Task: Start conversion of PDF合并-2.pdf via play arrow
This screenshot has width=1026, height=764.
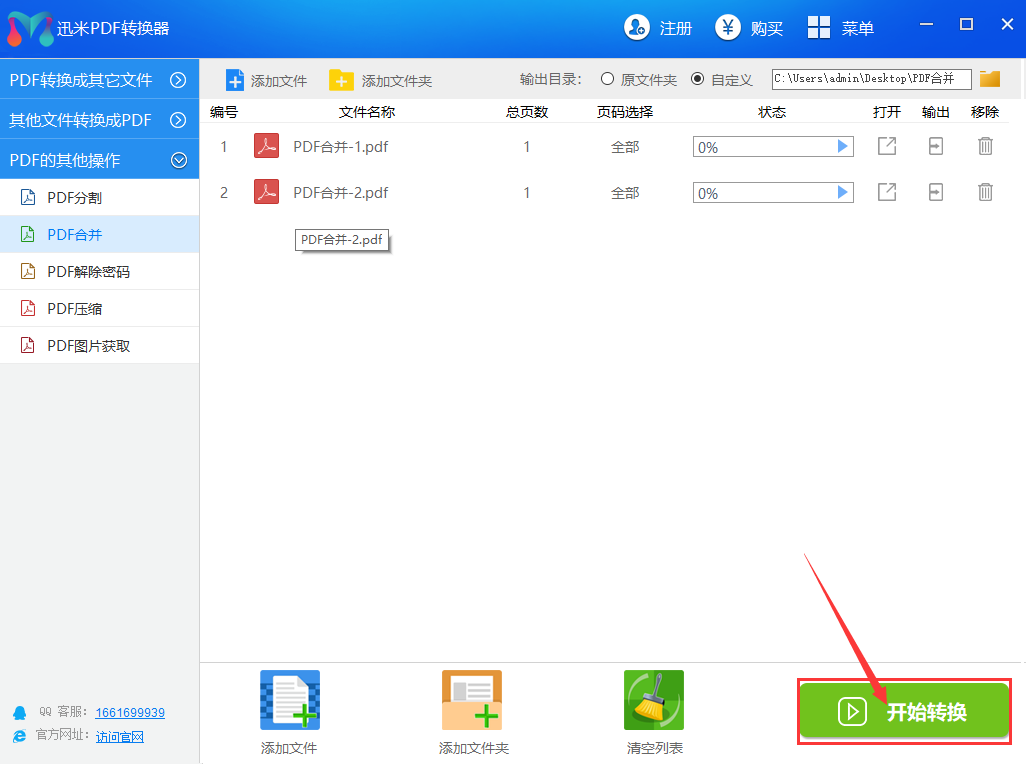Action: [x=843, y=192]
